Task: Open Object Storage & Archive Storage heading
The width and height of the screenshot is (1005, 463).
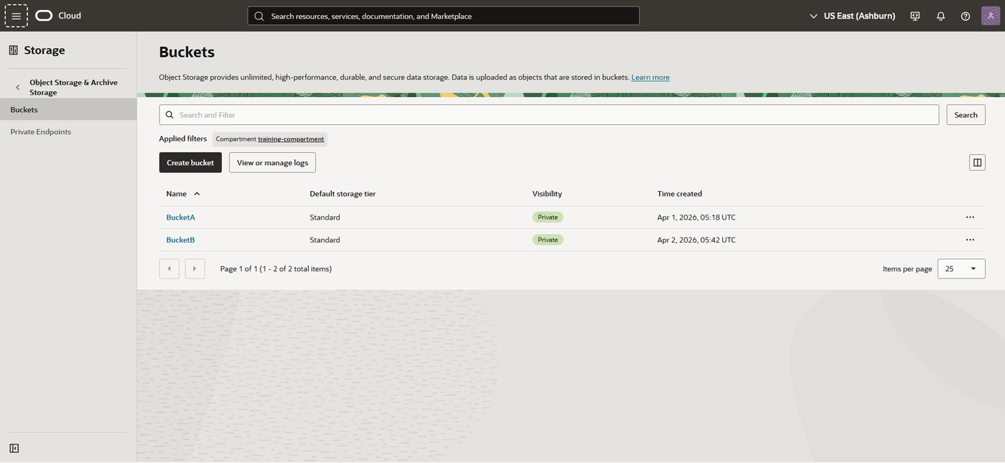Action: [74, 87]
